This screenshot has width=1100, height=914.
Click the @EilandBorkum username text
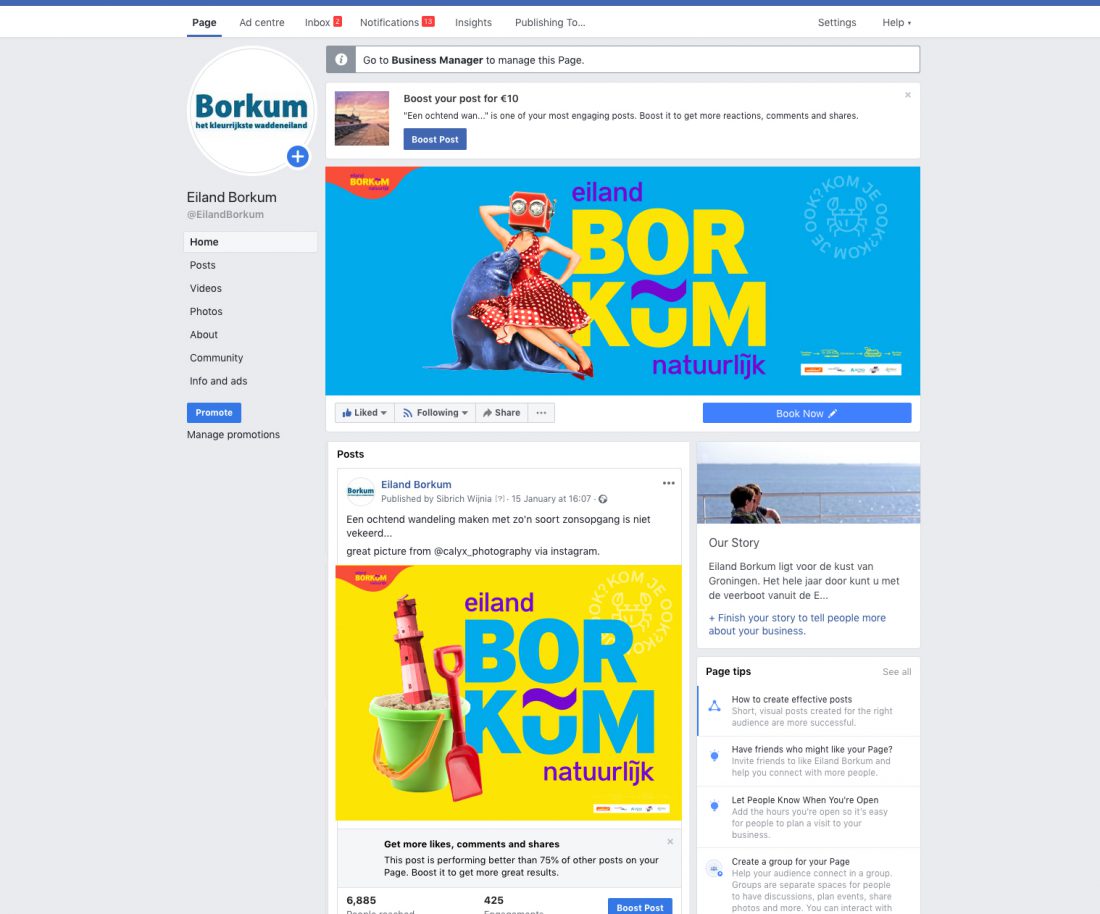[225, 215]
